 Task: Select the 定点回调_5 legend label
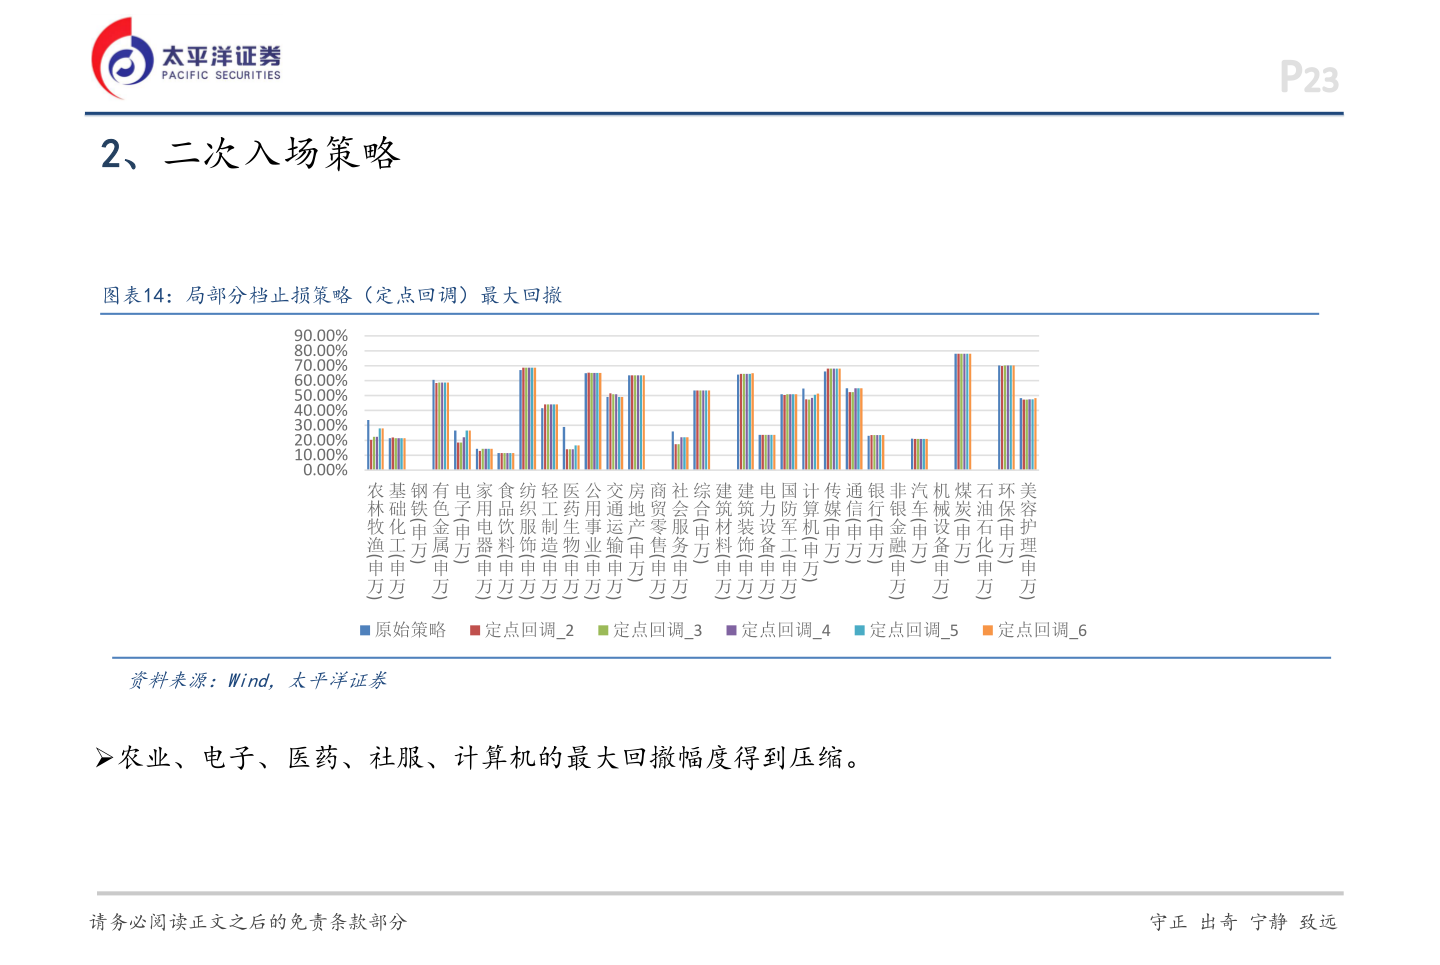tap(913, 630)
